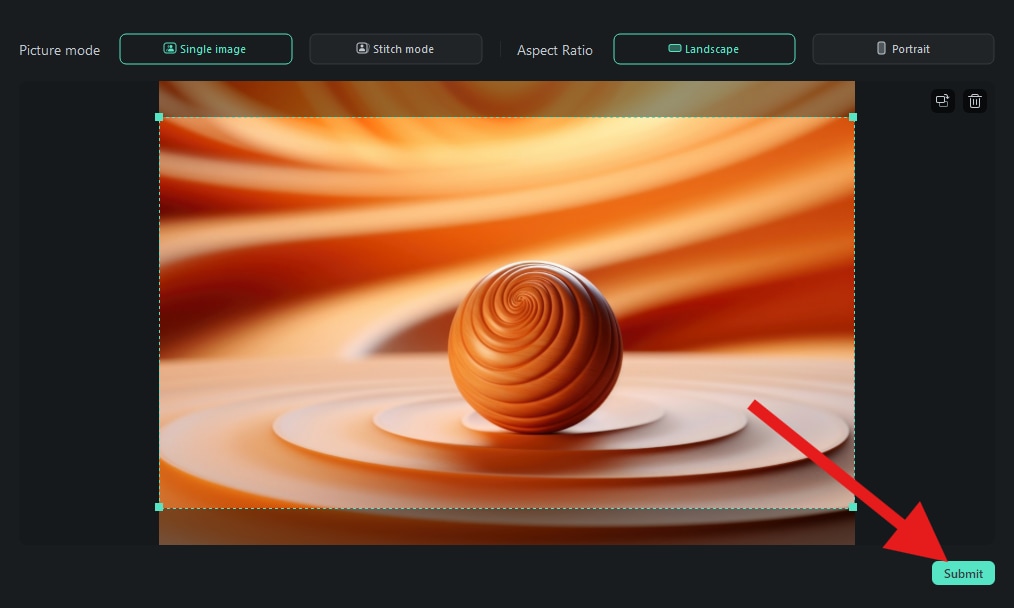Delete the image with trash icon
This screenshot has width=1014, height=608.
point(975,101)
